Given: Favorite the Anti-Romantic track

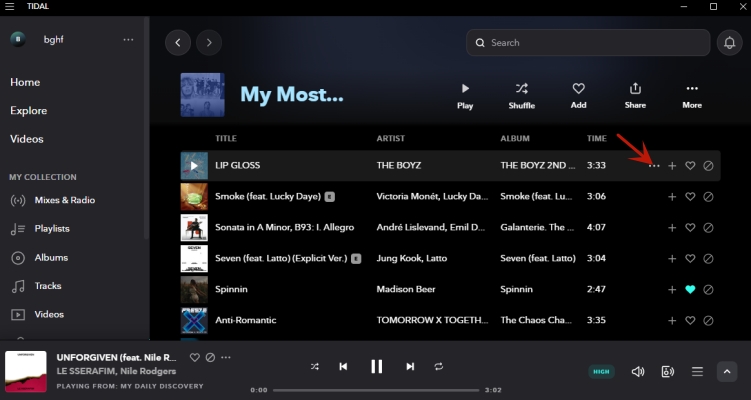Looking at the screenshot, I should tap(690, 320).
